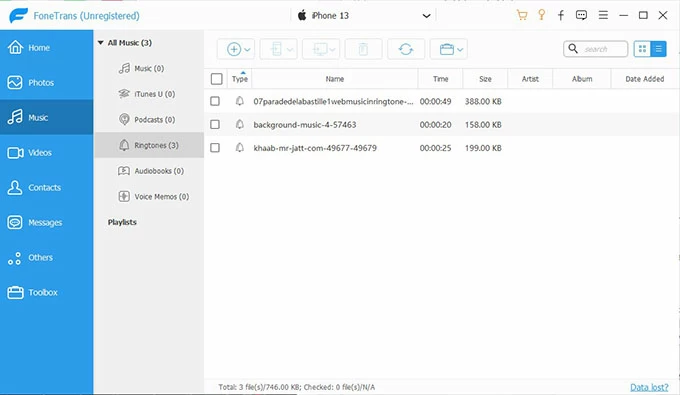Open the Facebook icon in title bar
Viewport: 680px width, 395px height.
561,15
